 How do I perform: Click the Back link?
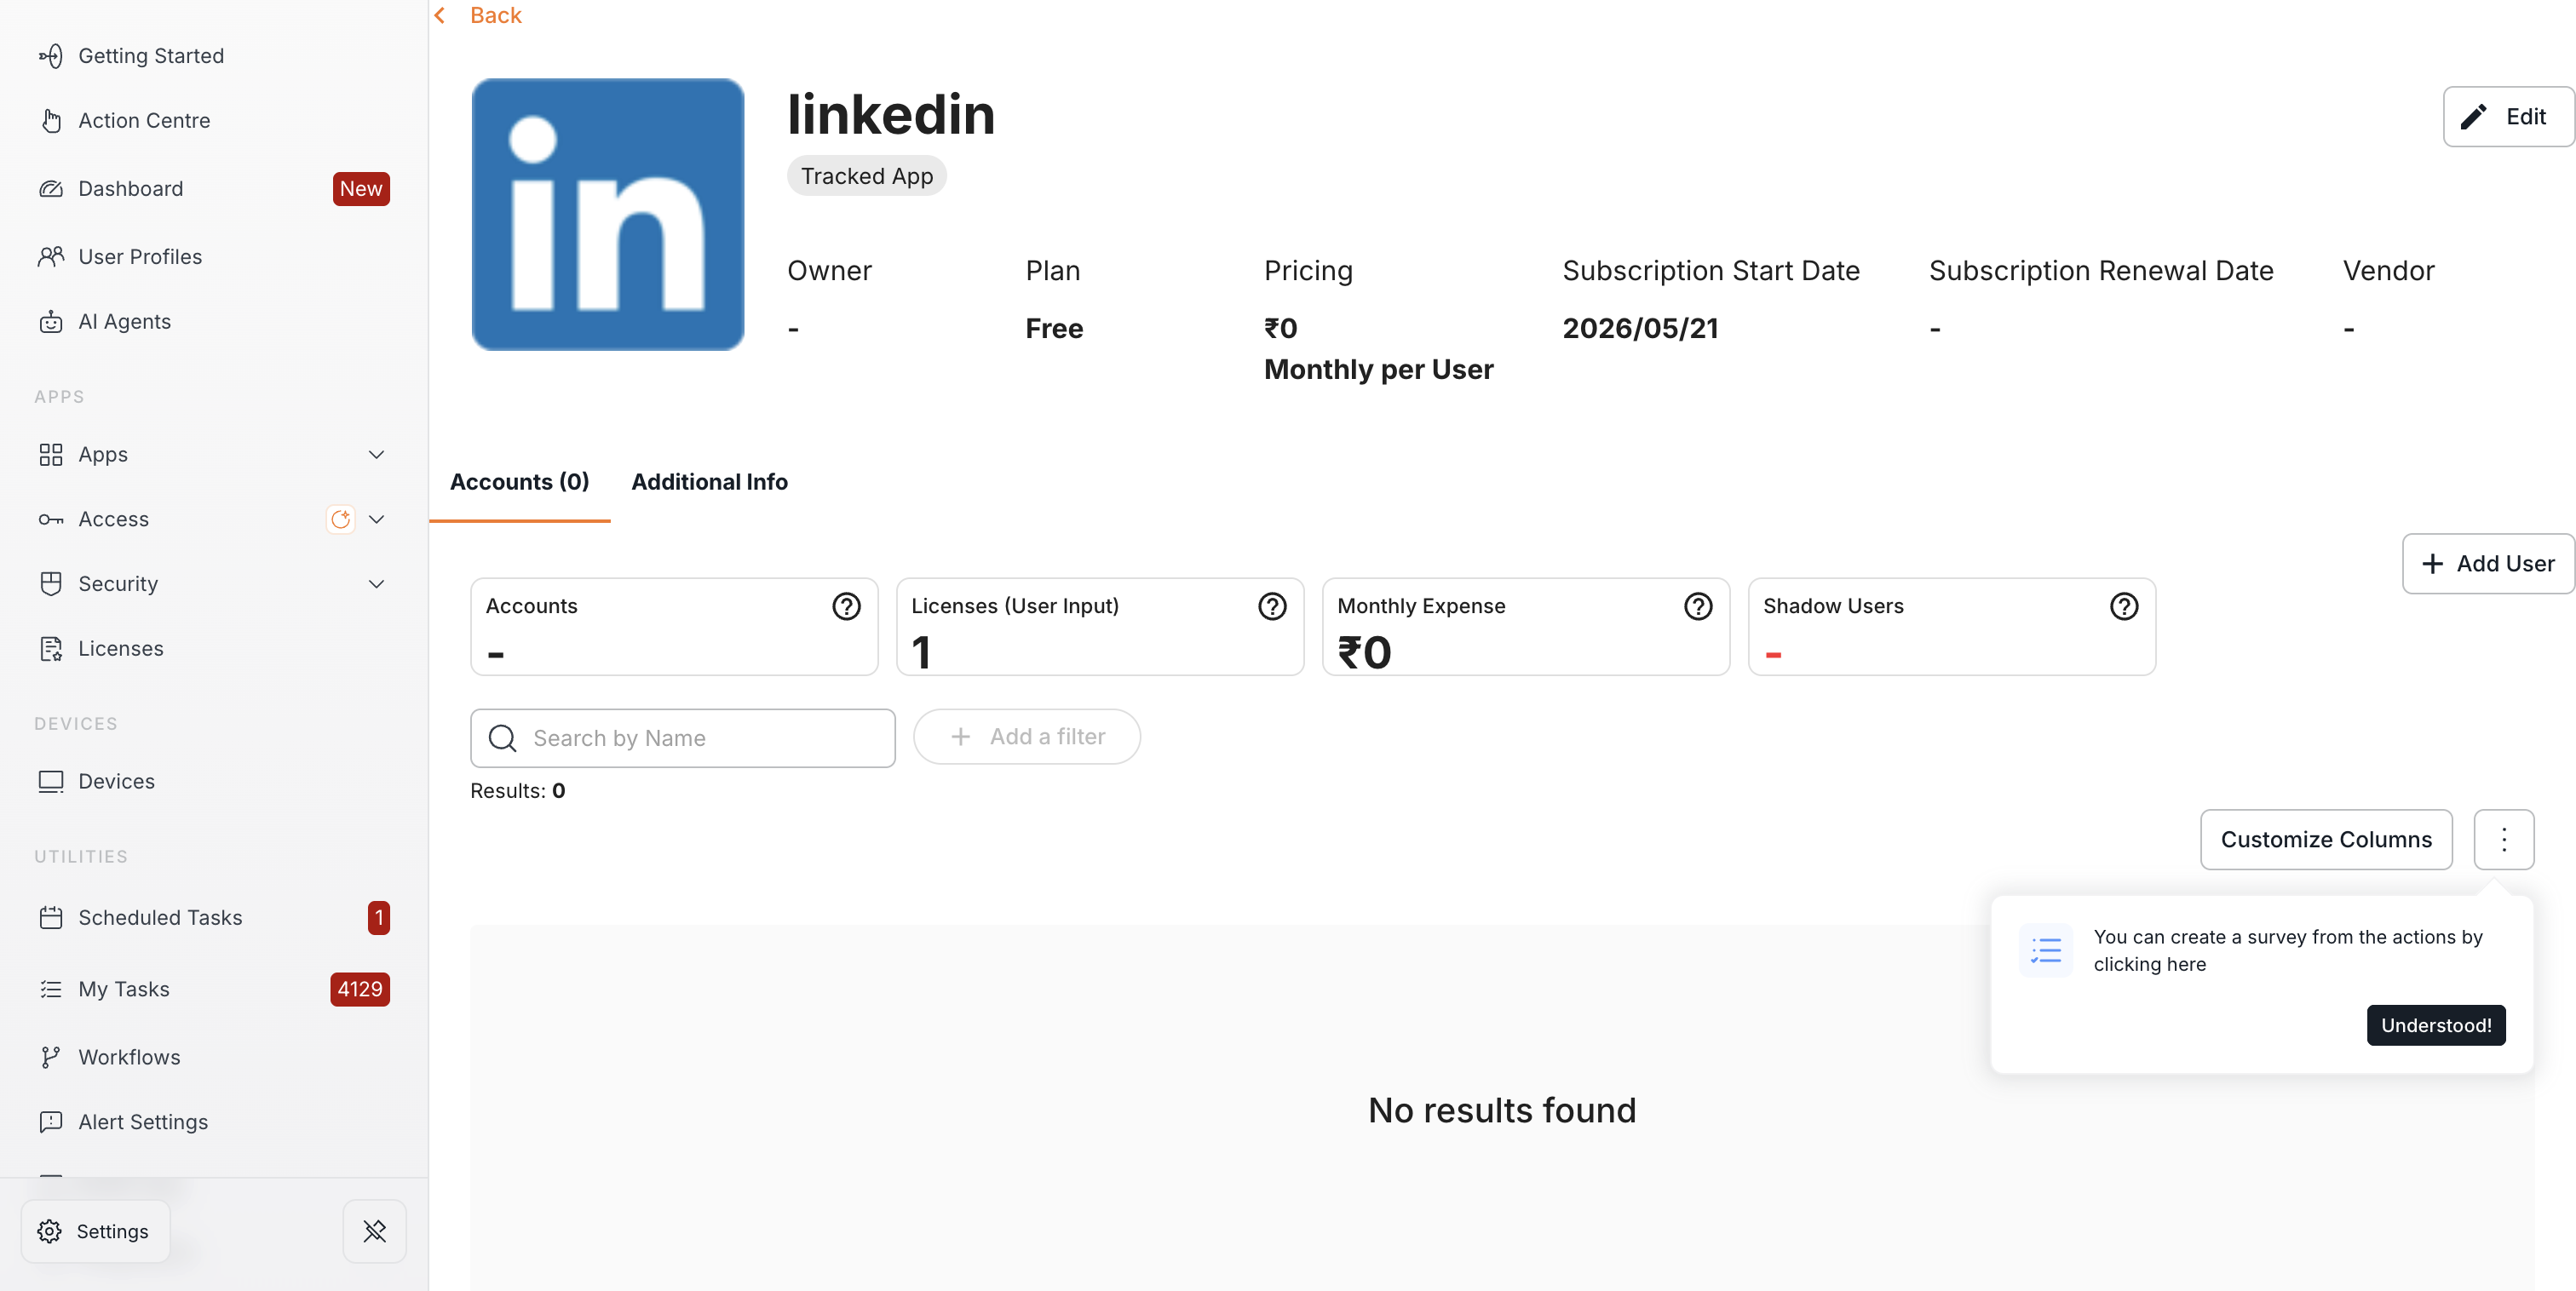pyautogui.click(x=496, y=15)
